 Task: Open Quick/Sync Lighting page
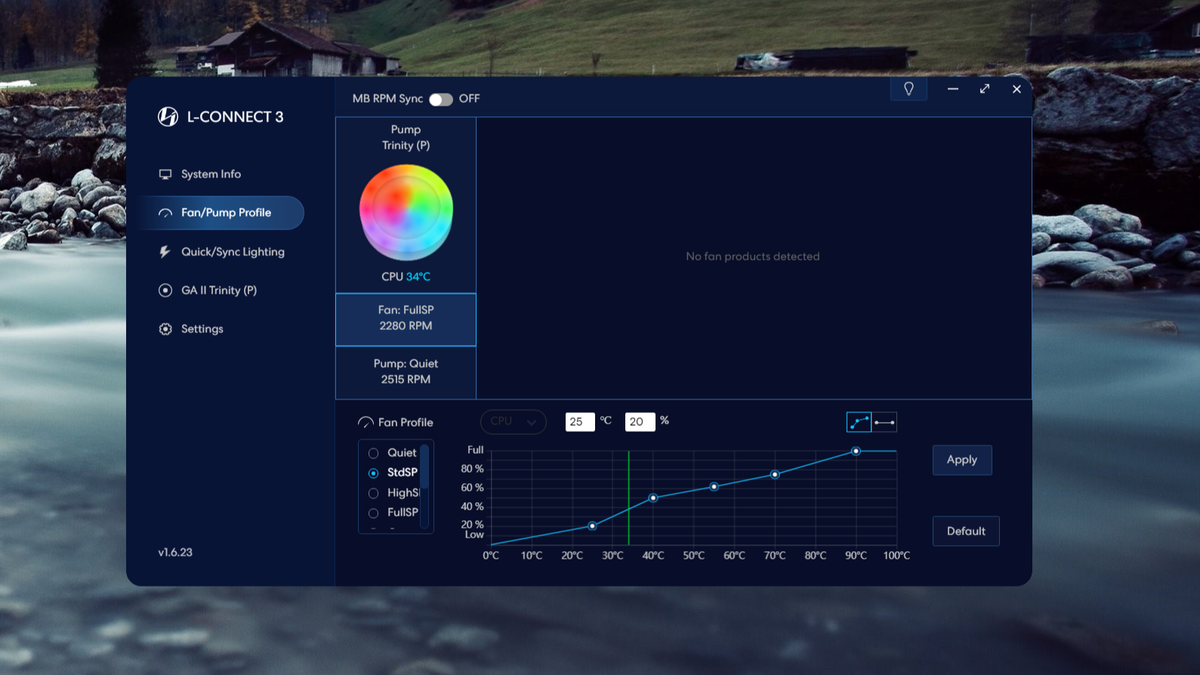pyautogui.click(x=233, y=252)
